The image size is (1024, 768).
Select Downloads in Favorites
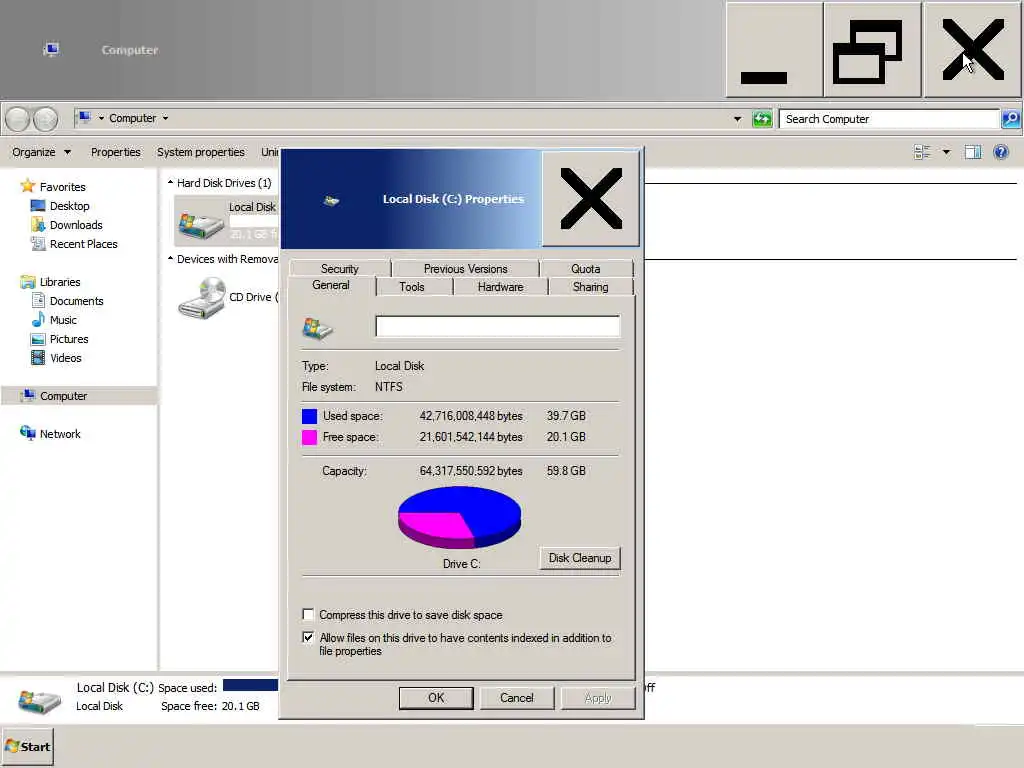(x=76, y=225)
